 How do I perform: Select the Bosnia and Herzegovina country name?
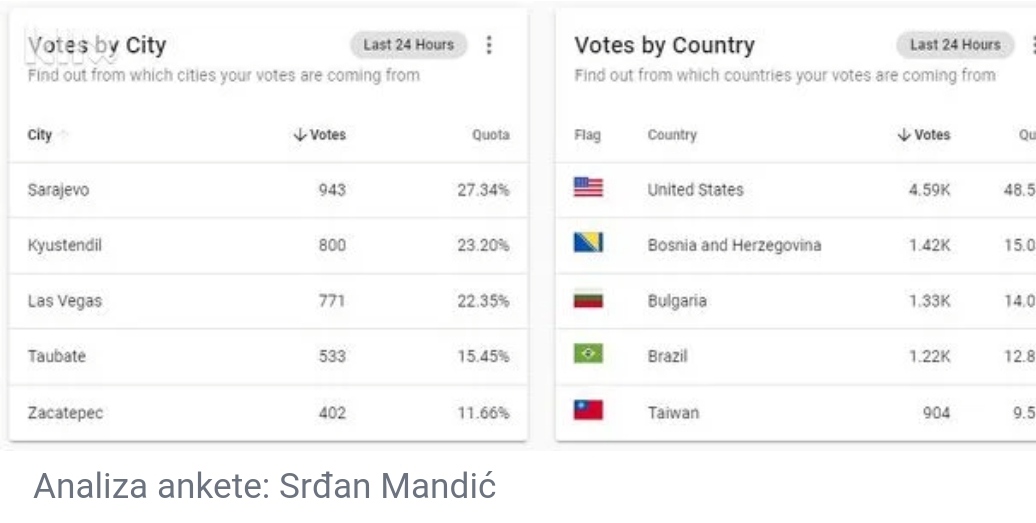pos(734,246)
